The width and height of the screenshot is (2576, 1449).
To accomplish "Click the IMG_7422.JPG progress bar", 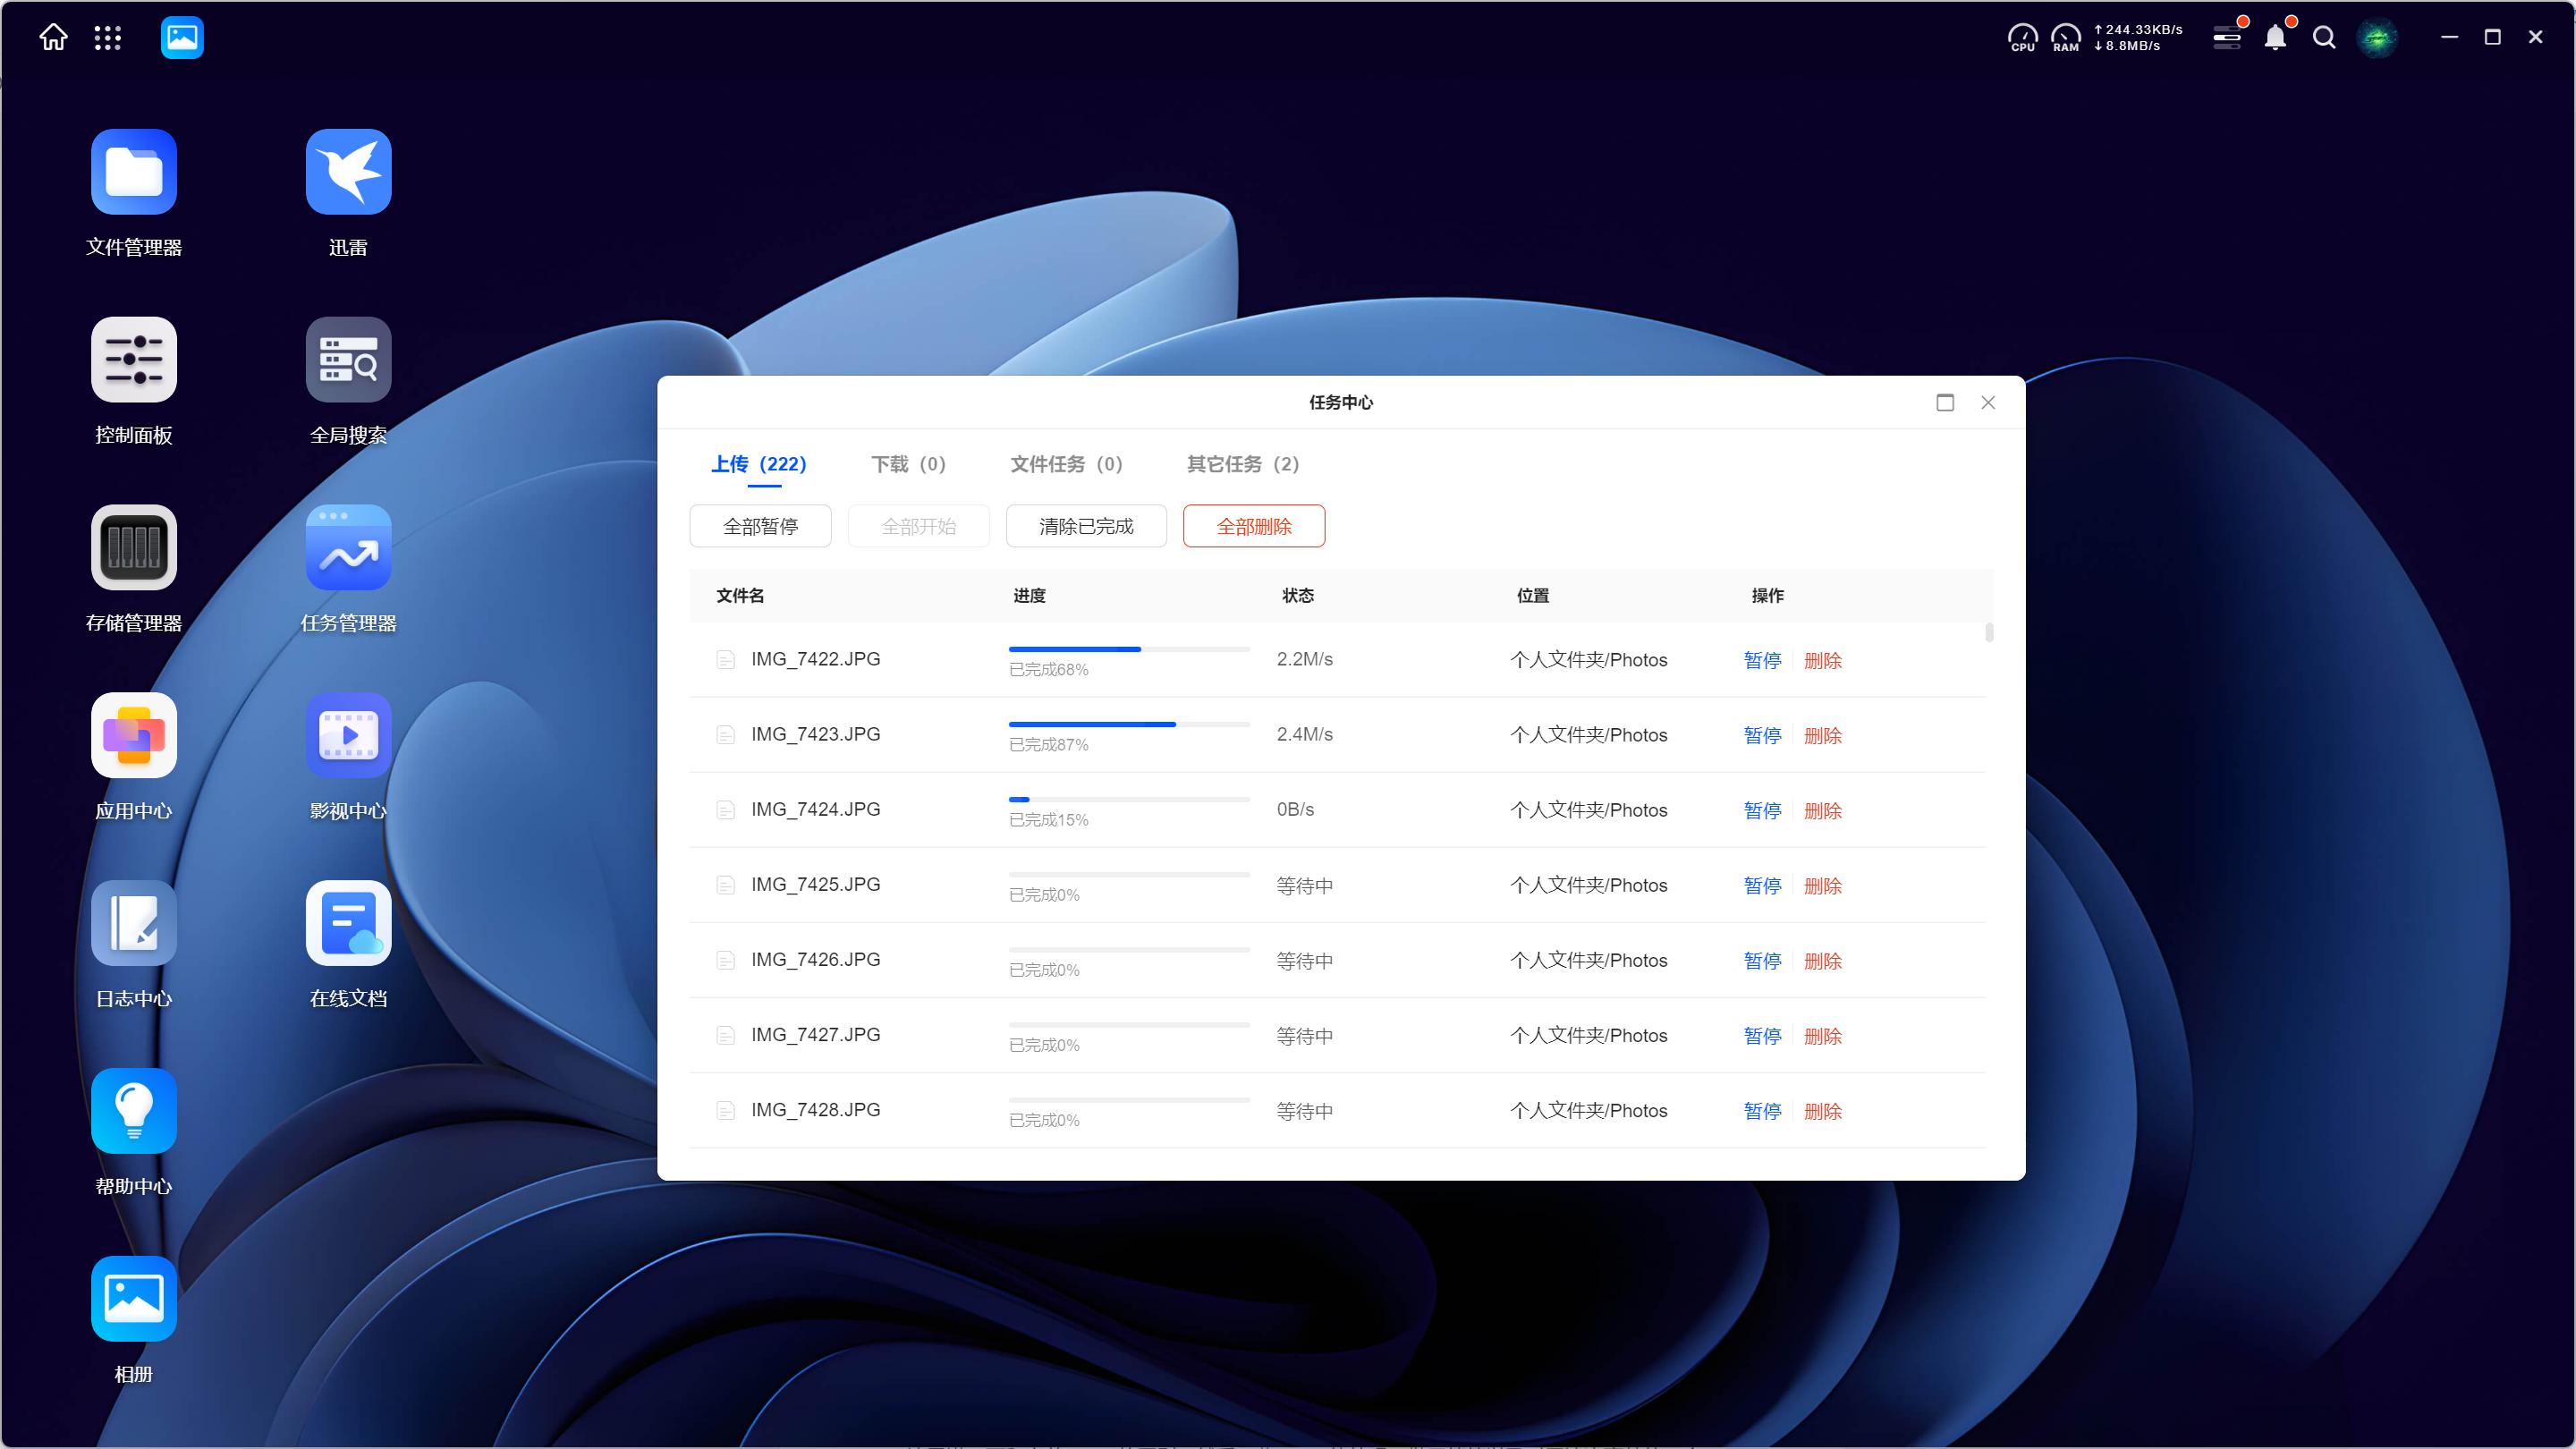I will pos(1129,649).
